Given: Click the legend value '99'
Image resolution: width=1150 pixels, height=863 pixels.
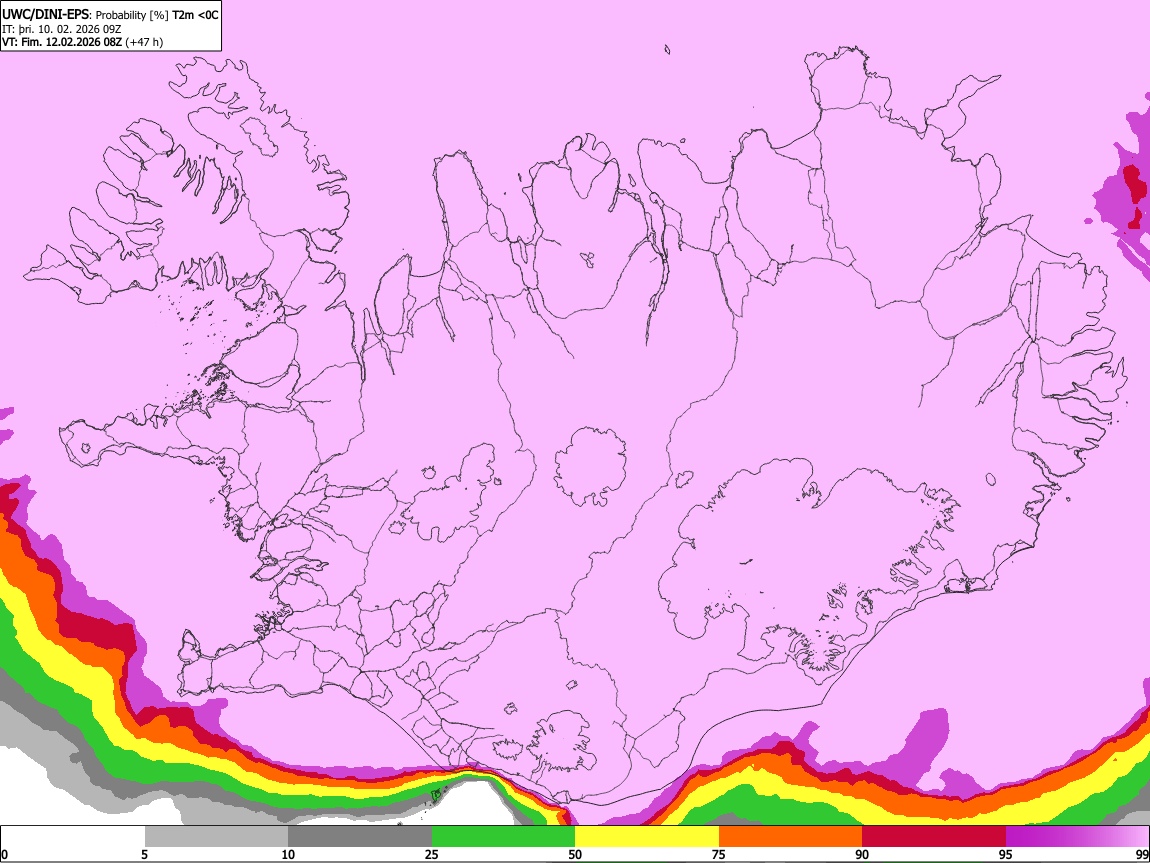Looking at the screenshot, I should 1142,854.
